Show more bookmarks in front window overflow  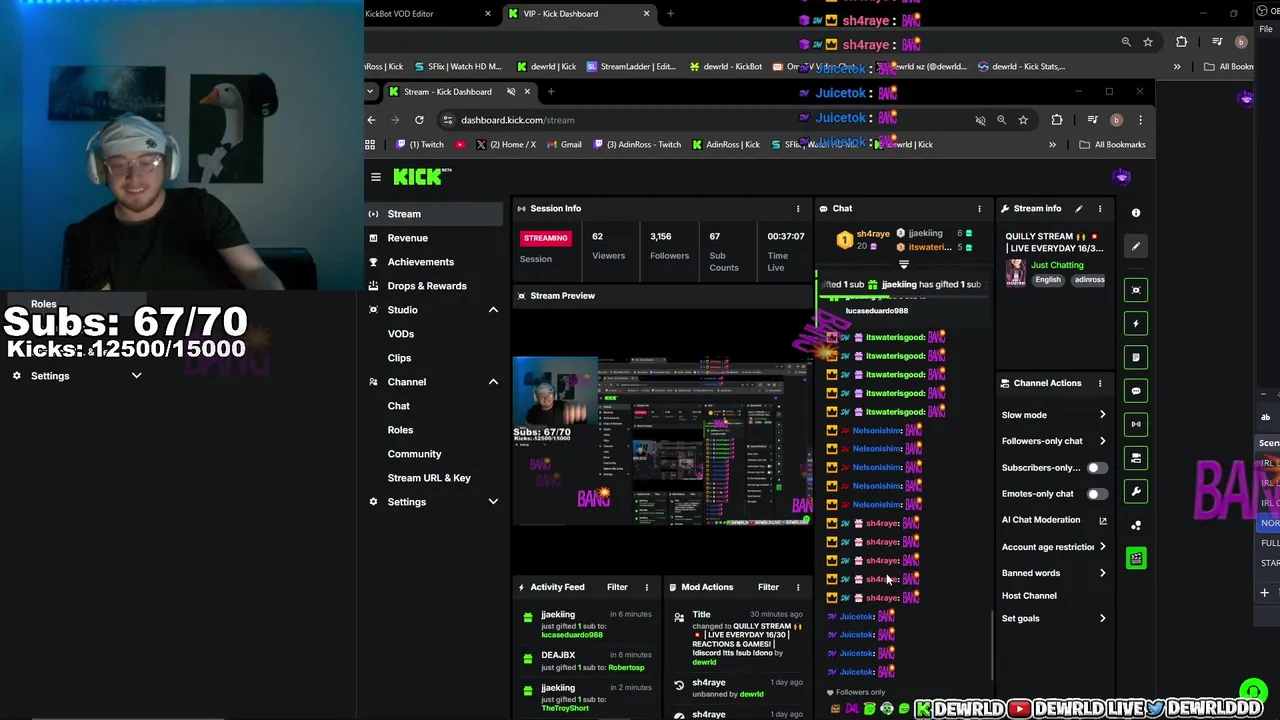[x=1052, y=144]
